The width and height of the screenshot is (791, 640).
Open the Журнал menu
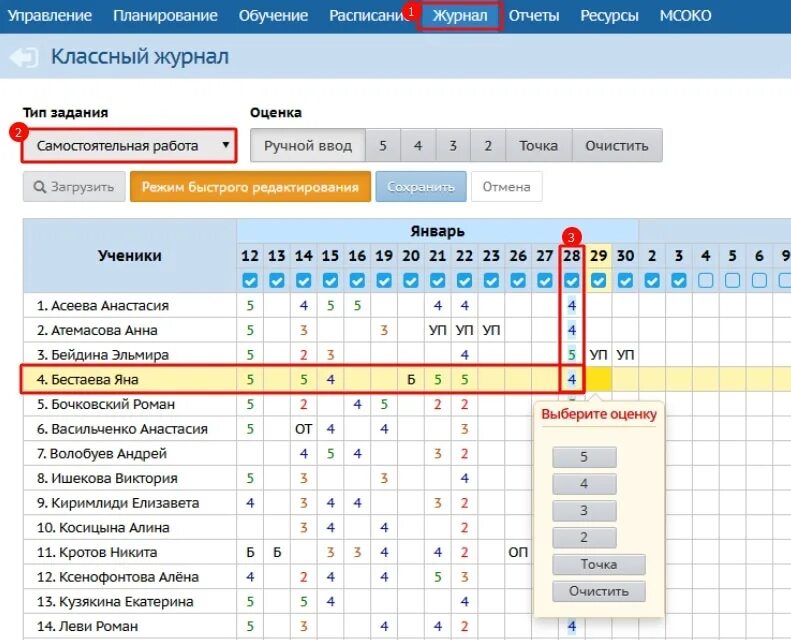pyautogui.click(x=460, y=16)
